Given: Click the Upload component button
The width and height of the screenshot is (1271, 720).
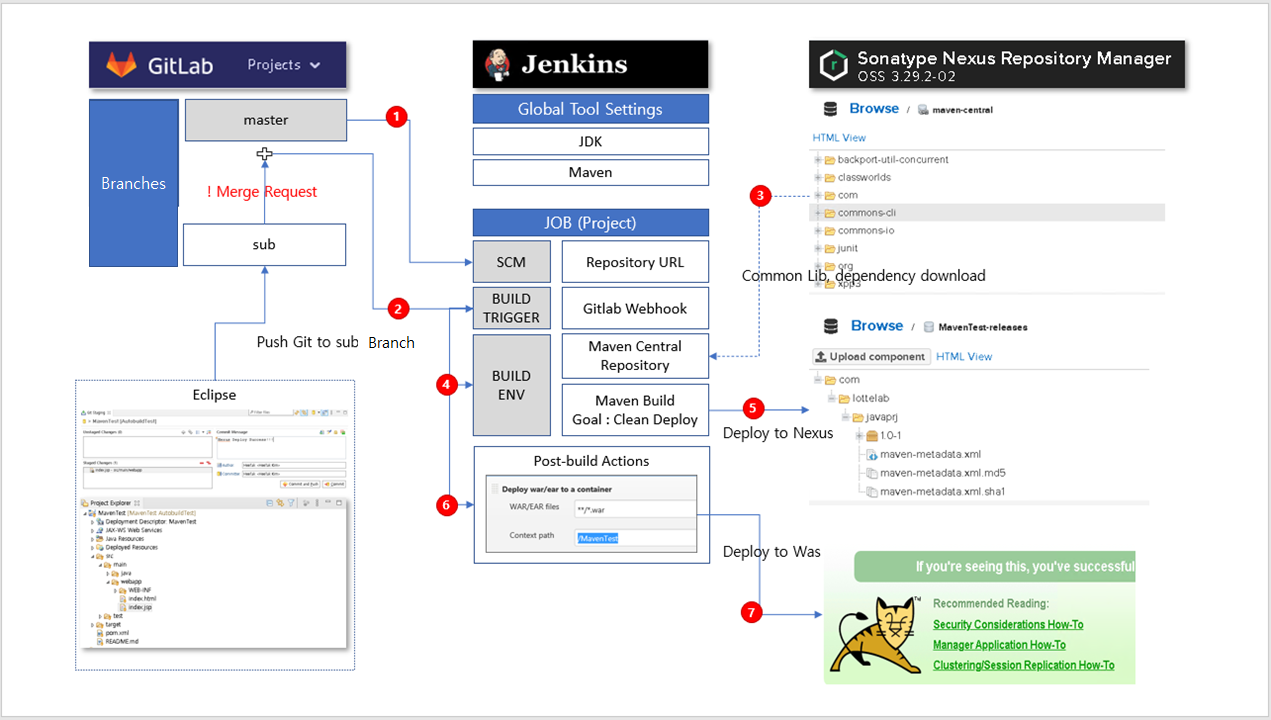Looking at the screenshot, I should click(871, 356).
